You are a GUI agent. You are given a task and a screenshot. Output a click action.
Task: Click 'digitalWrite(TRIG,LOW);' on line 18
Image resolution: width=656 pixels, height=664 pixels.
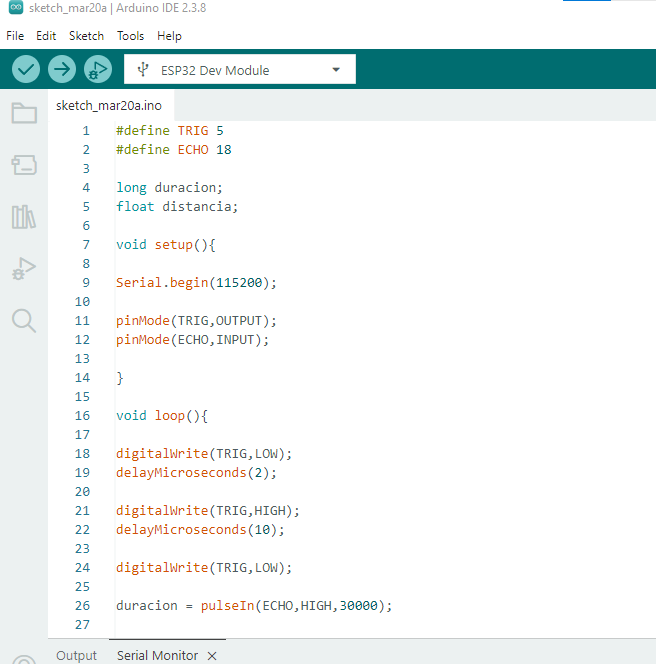[x=204, y=454]
